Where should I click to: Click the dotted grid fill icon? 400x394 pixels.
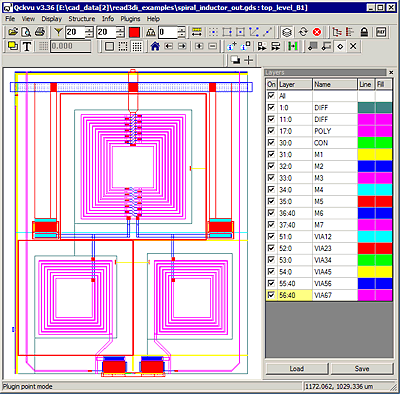coord(137,46)
